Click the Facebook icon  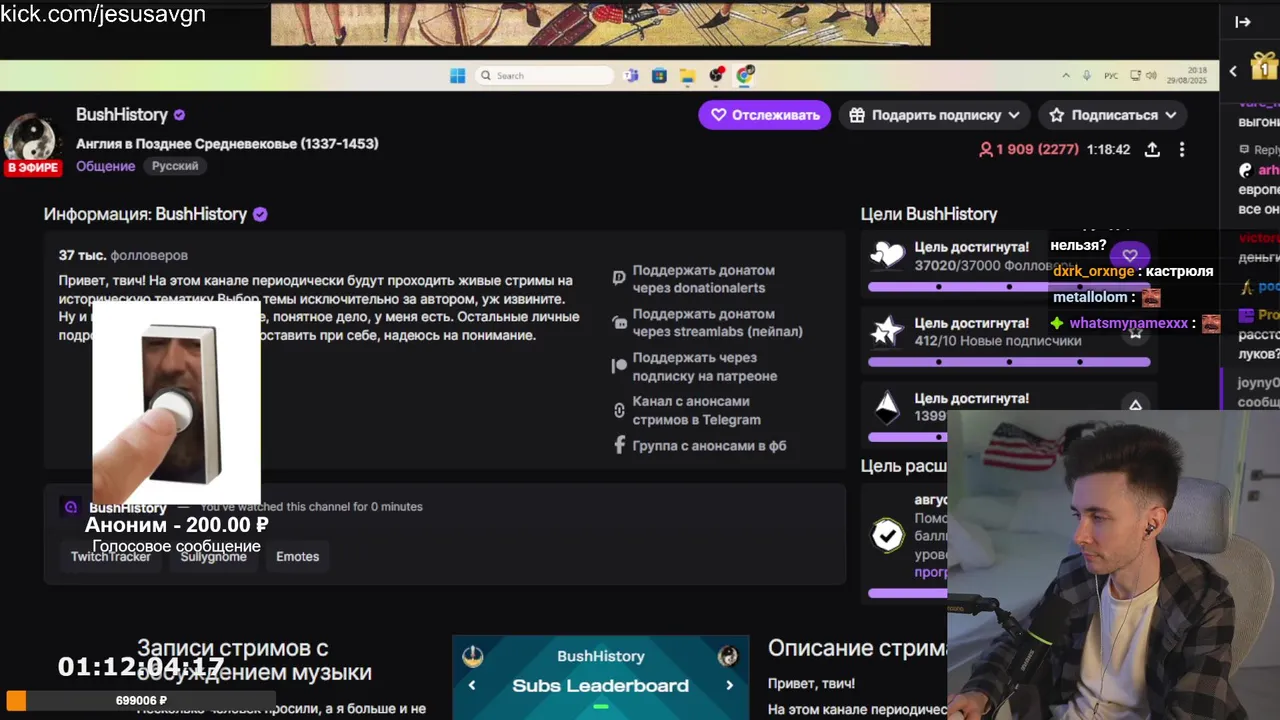tap(619, 446)
